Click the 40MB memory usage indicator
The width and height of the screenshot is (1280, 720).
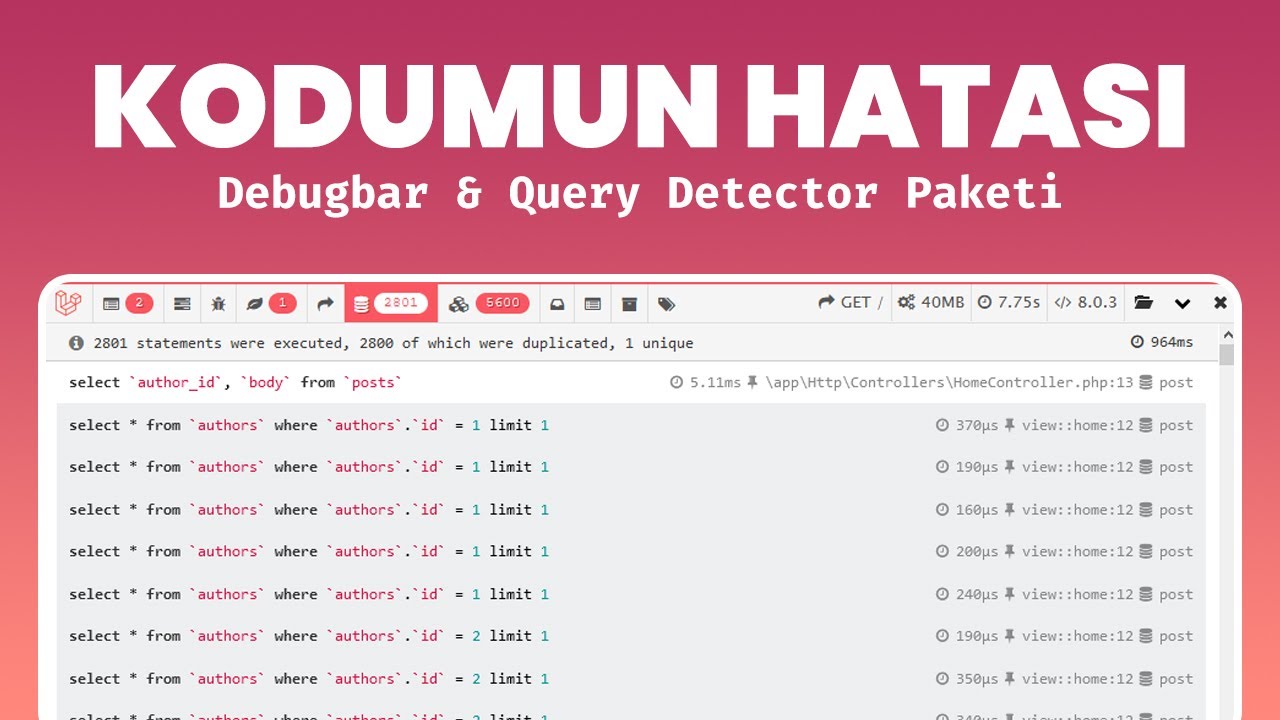click(931, 302)
